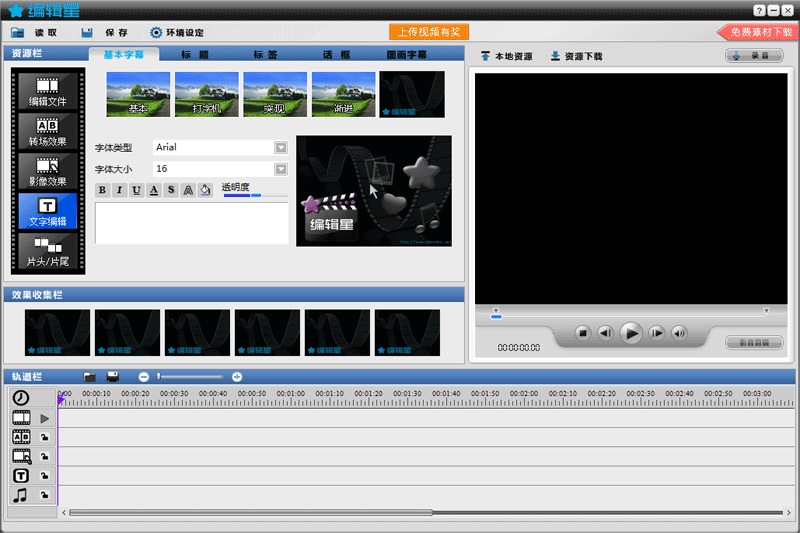Open the 资源下载 resource download tab
This screenshot has width=800, height=533.
[577, 56]
